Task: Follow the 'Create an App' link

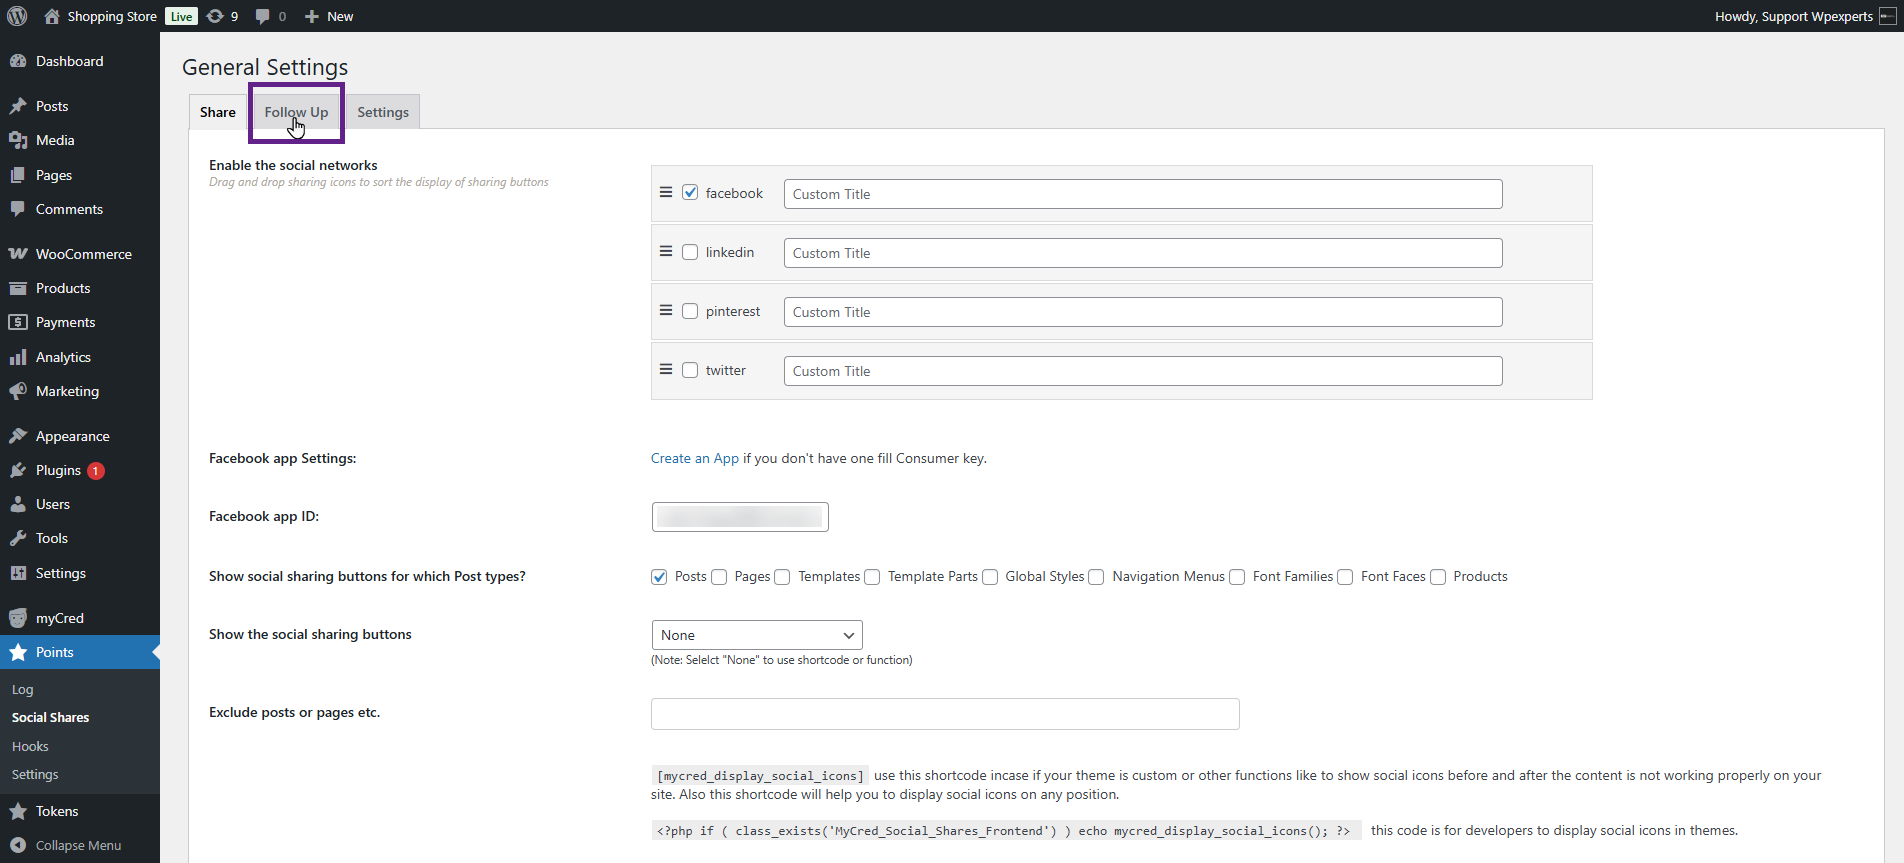Action: (x=694, y=458)
